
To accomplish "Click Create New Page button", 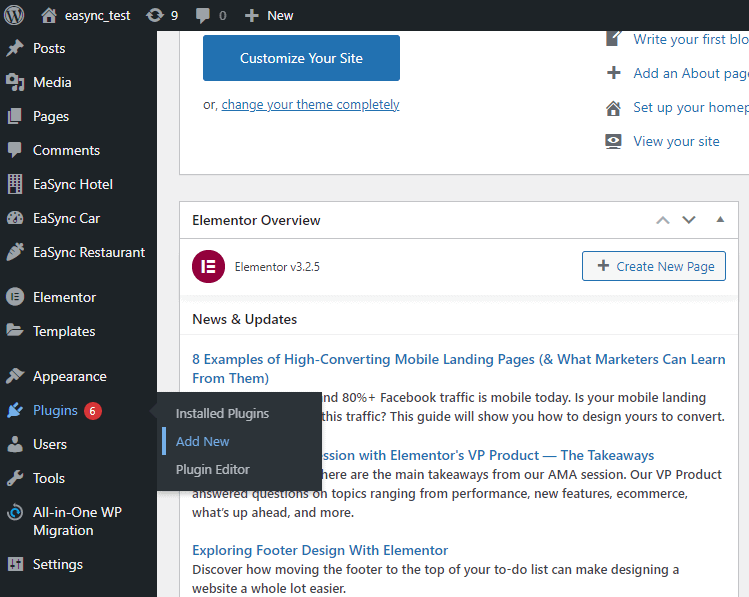I will [x=654, y=266].
